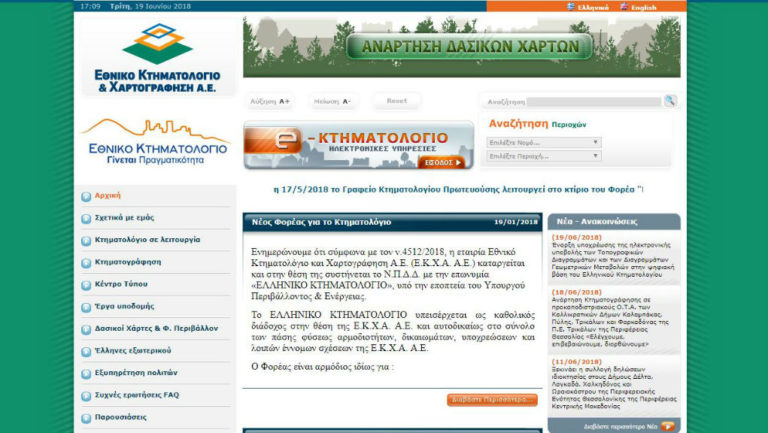This screenshot has height=433, width=768.
Task: Open Κτηματολόγιο σε λειτουργία menu item
Action: [147, 240]
